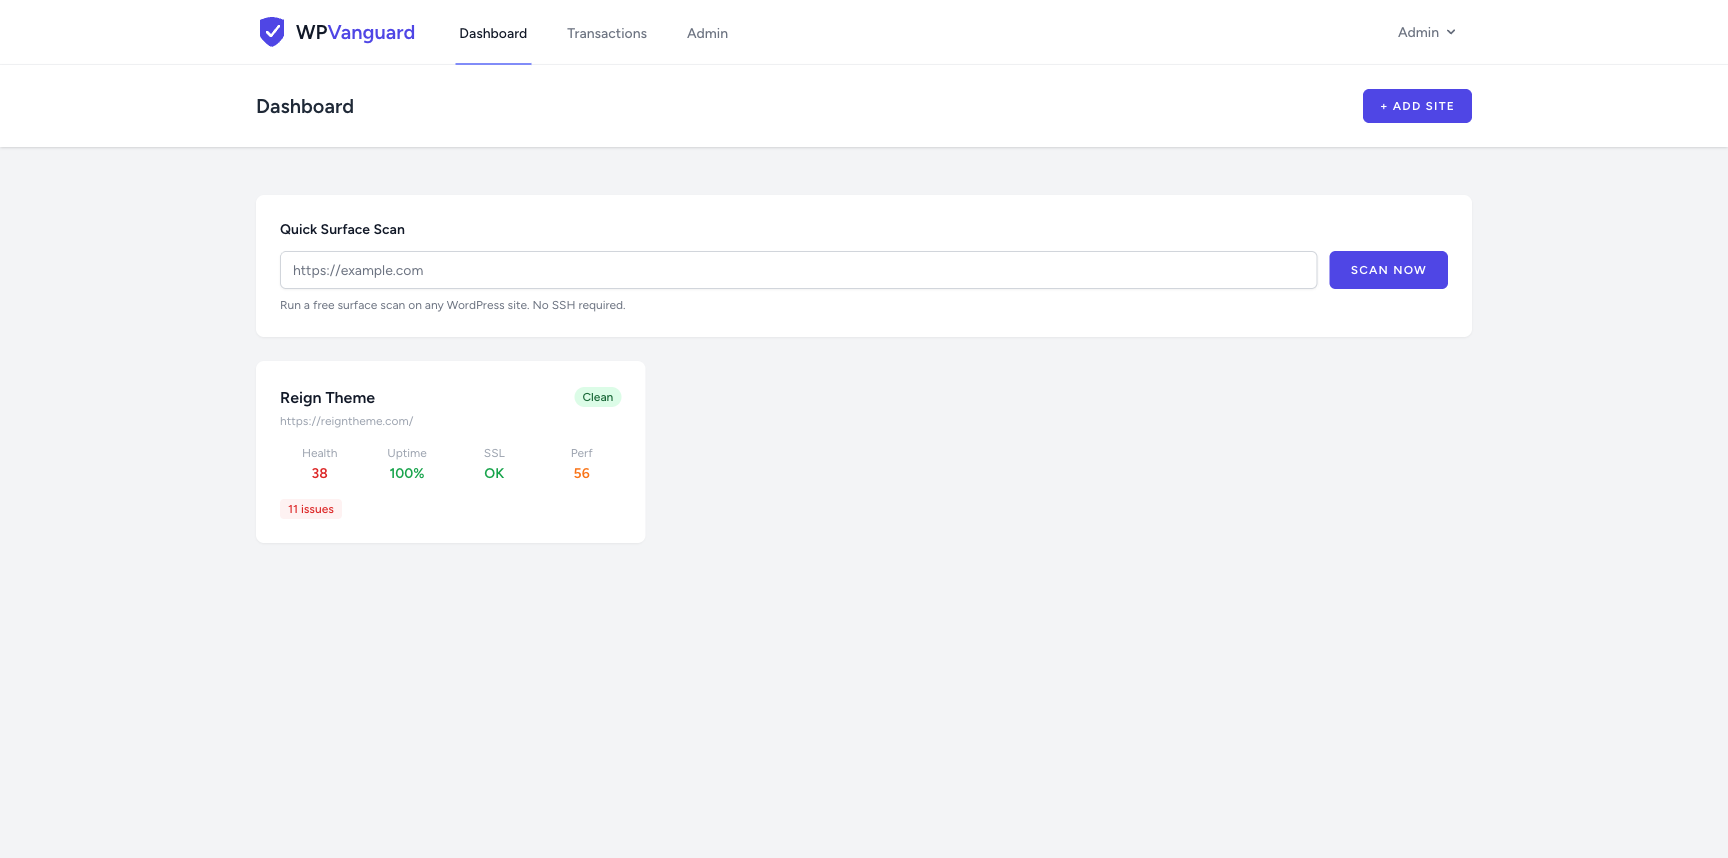Open the Admin navigation tab
The height and width of the screenshot is (858, 1728).
click(x=707, y=33)
